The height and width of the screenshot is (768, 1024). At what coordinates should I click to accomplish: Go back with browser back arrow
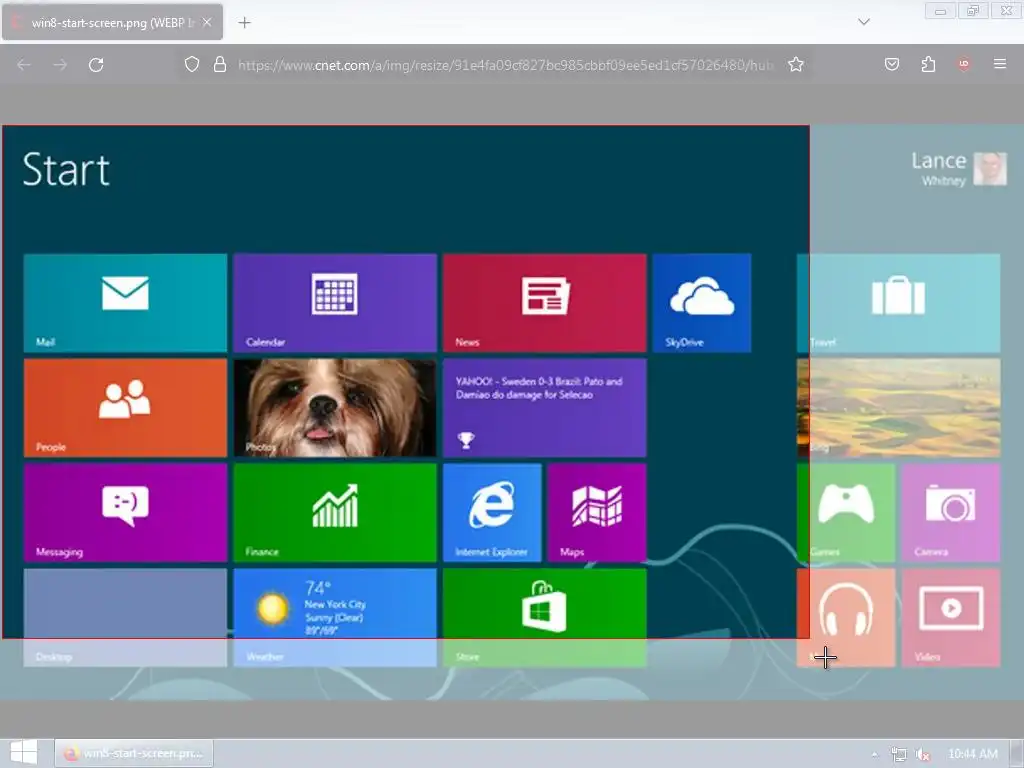[24, 65]
